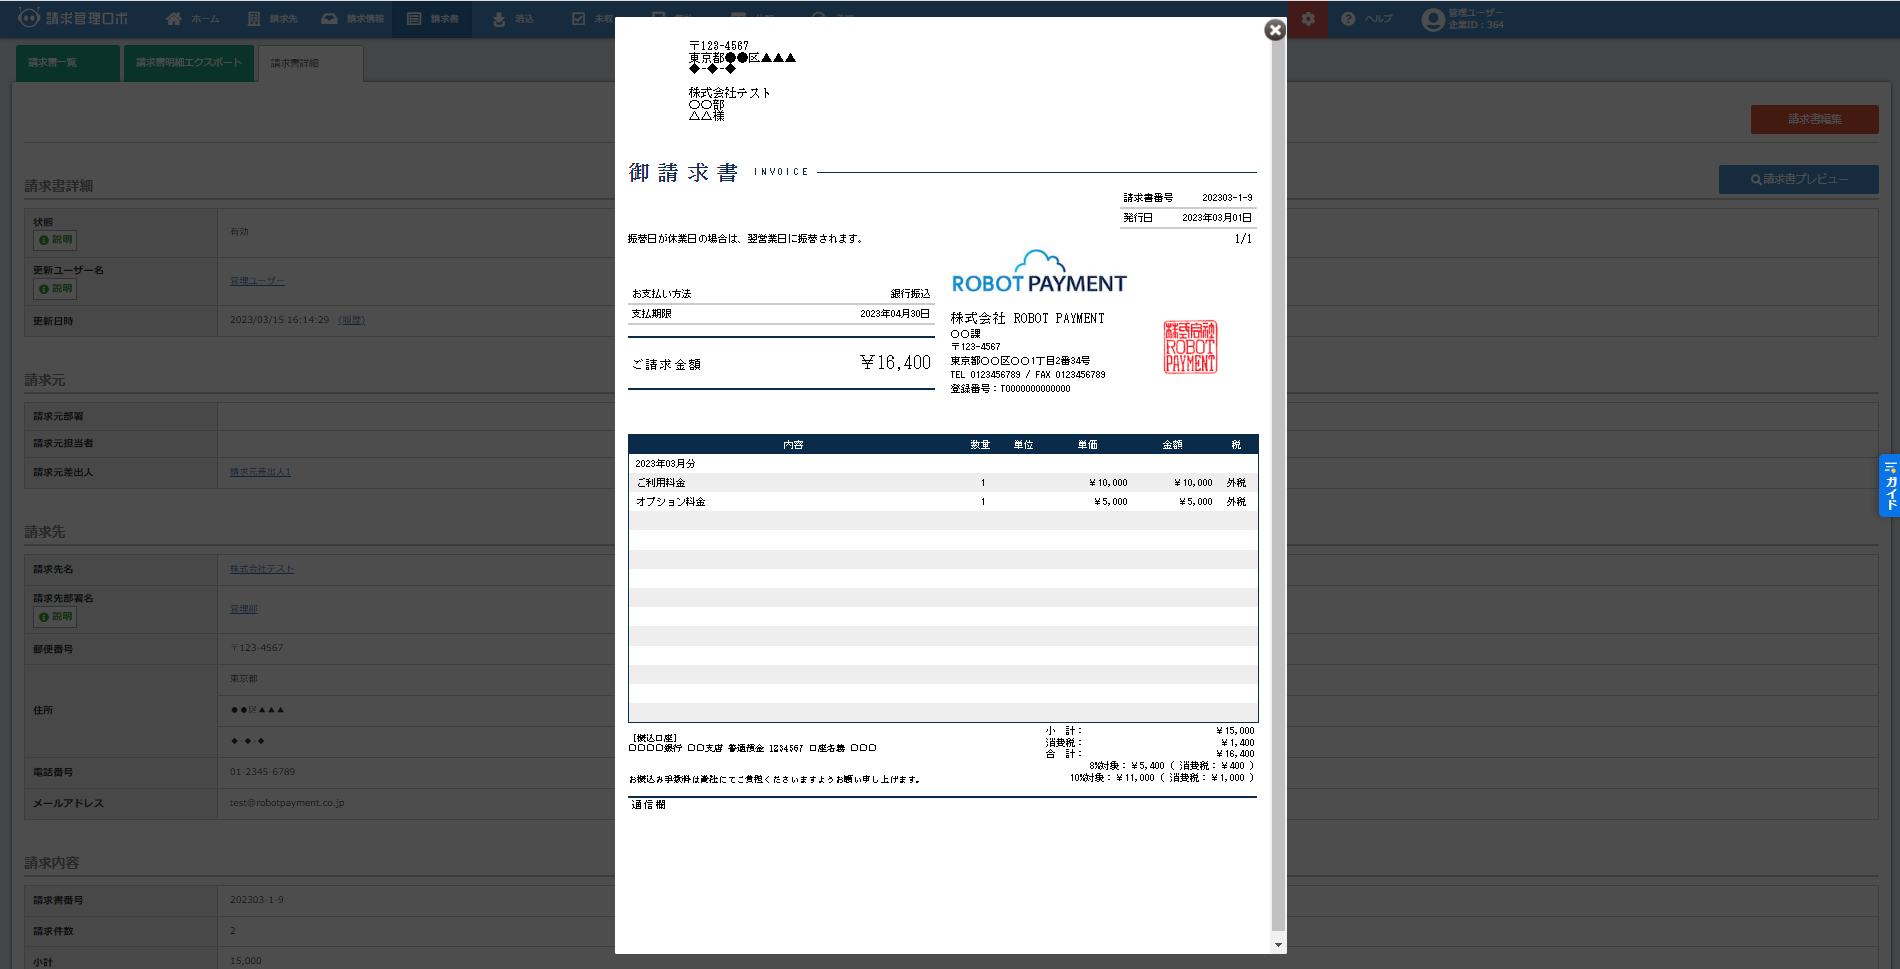This screenshot has width=1900, height=969.
Task: Click the 登録番号 T0000000000000 line
Action: pos(1010,389)
